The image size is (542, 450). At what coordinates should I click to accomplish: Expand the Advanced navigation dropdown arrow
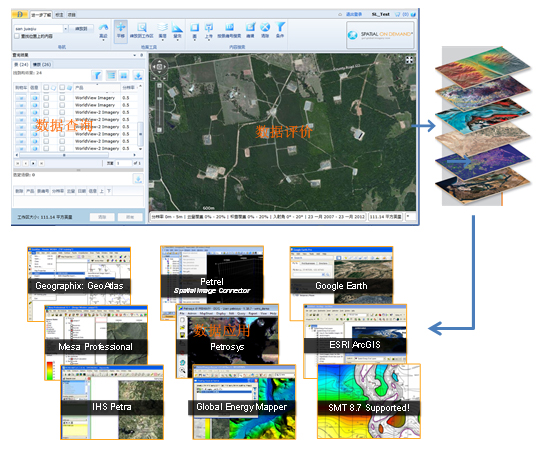(x=103, y=40)
